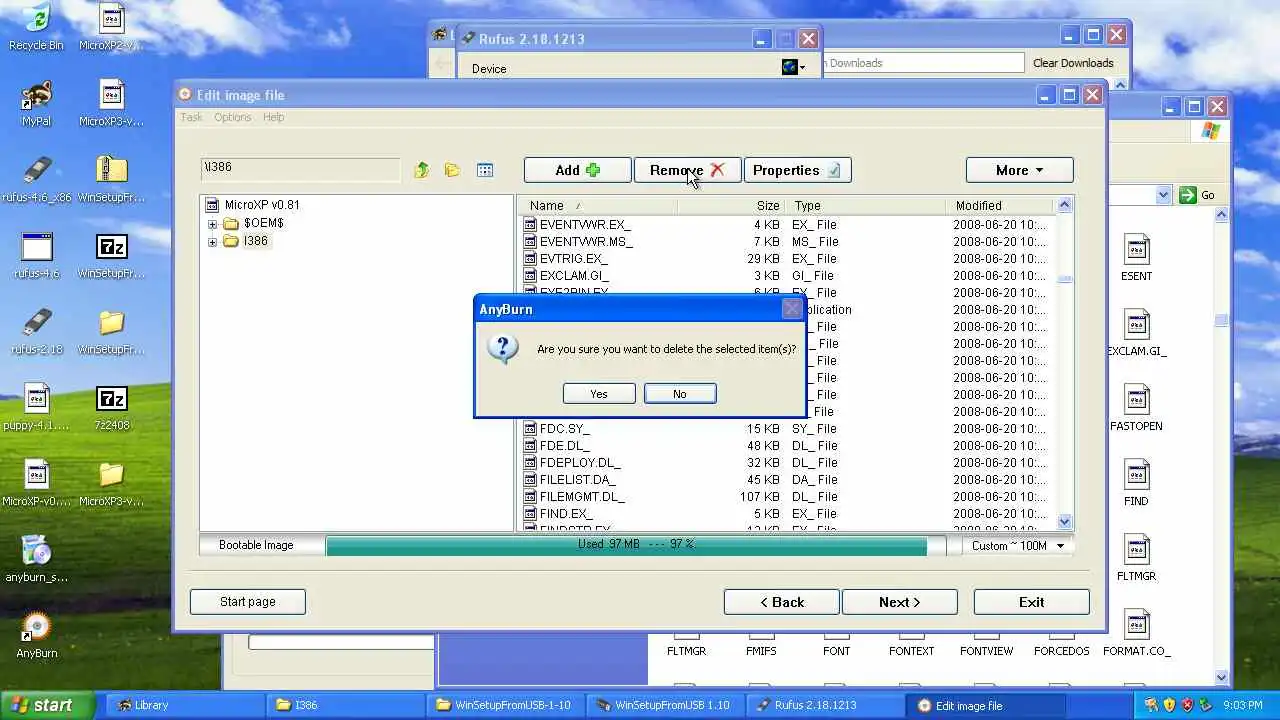
Task: Expand the I386 tree node
Action: point(212,242)
